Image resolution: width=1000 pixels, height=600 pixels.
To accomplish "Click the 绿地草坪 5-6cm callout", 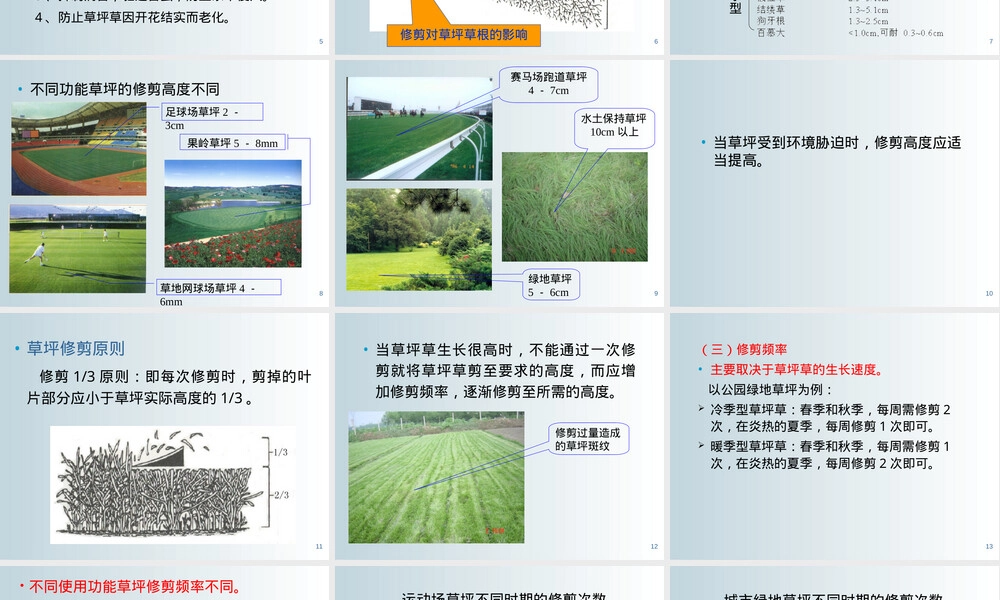I will click(x=549, y=285).
